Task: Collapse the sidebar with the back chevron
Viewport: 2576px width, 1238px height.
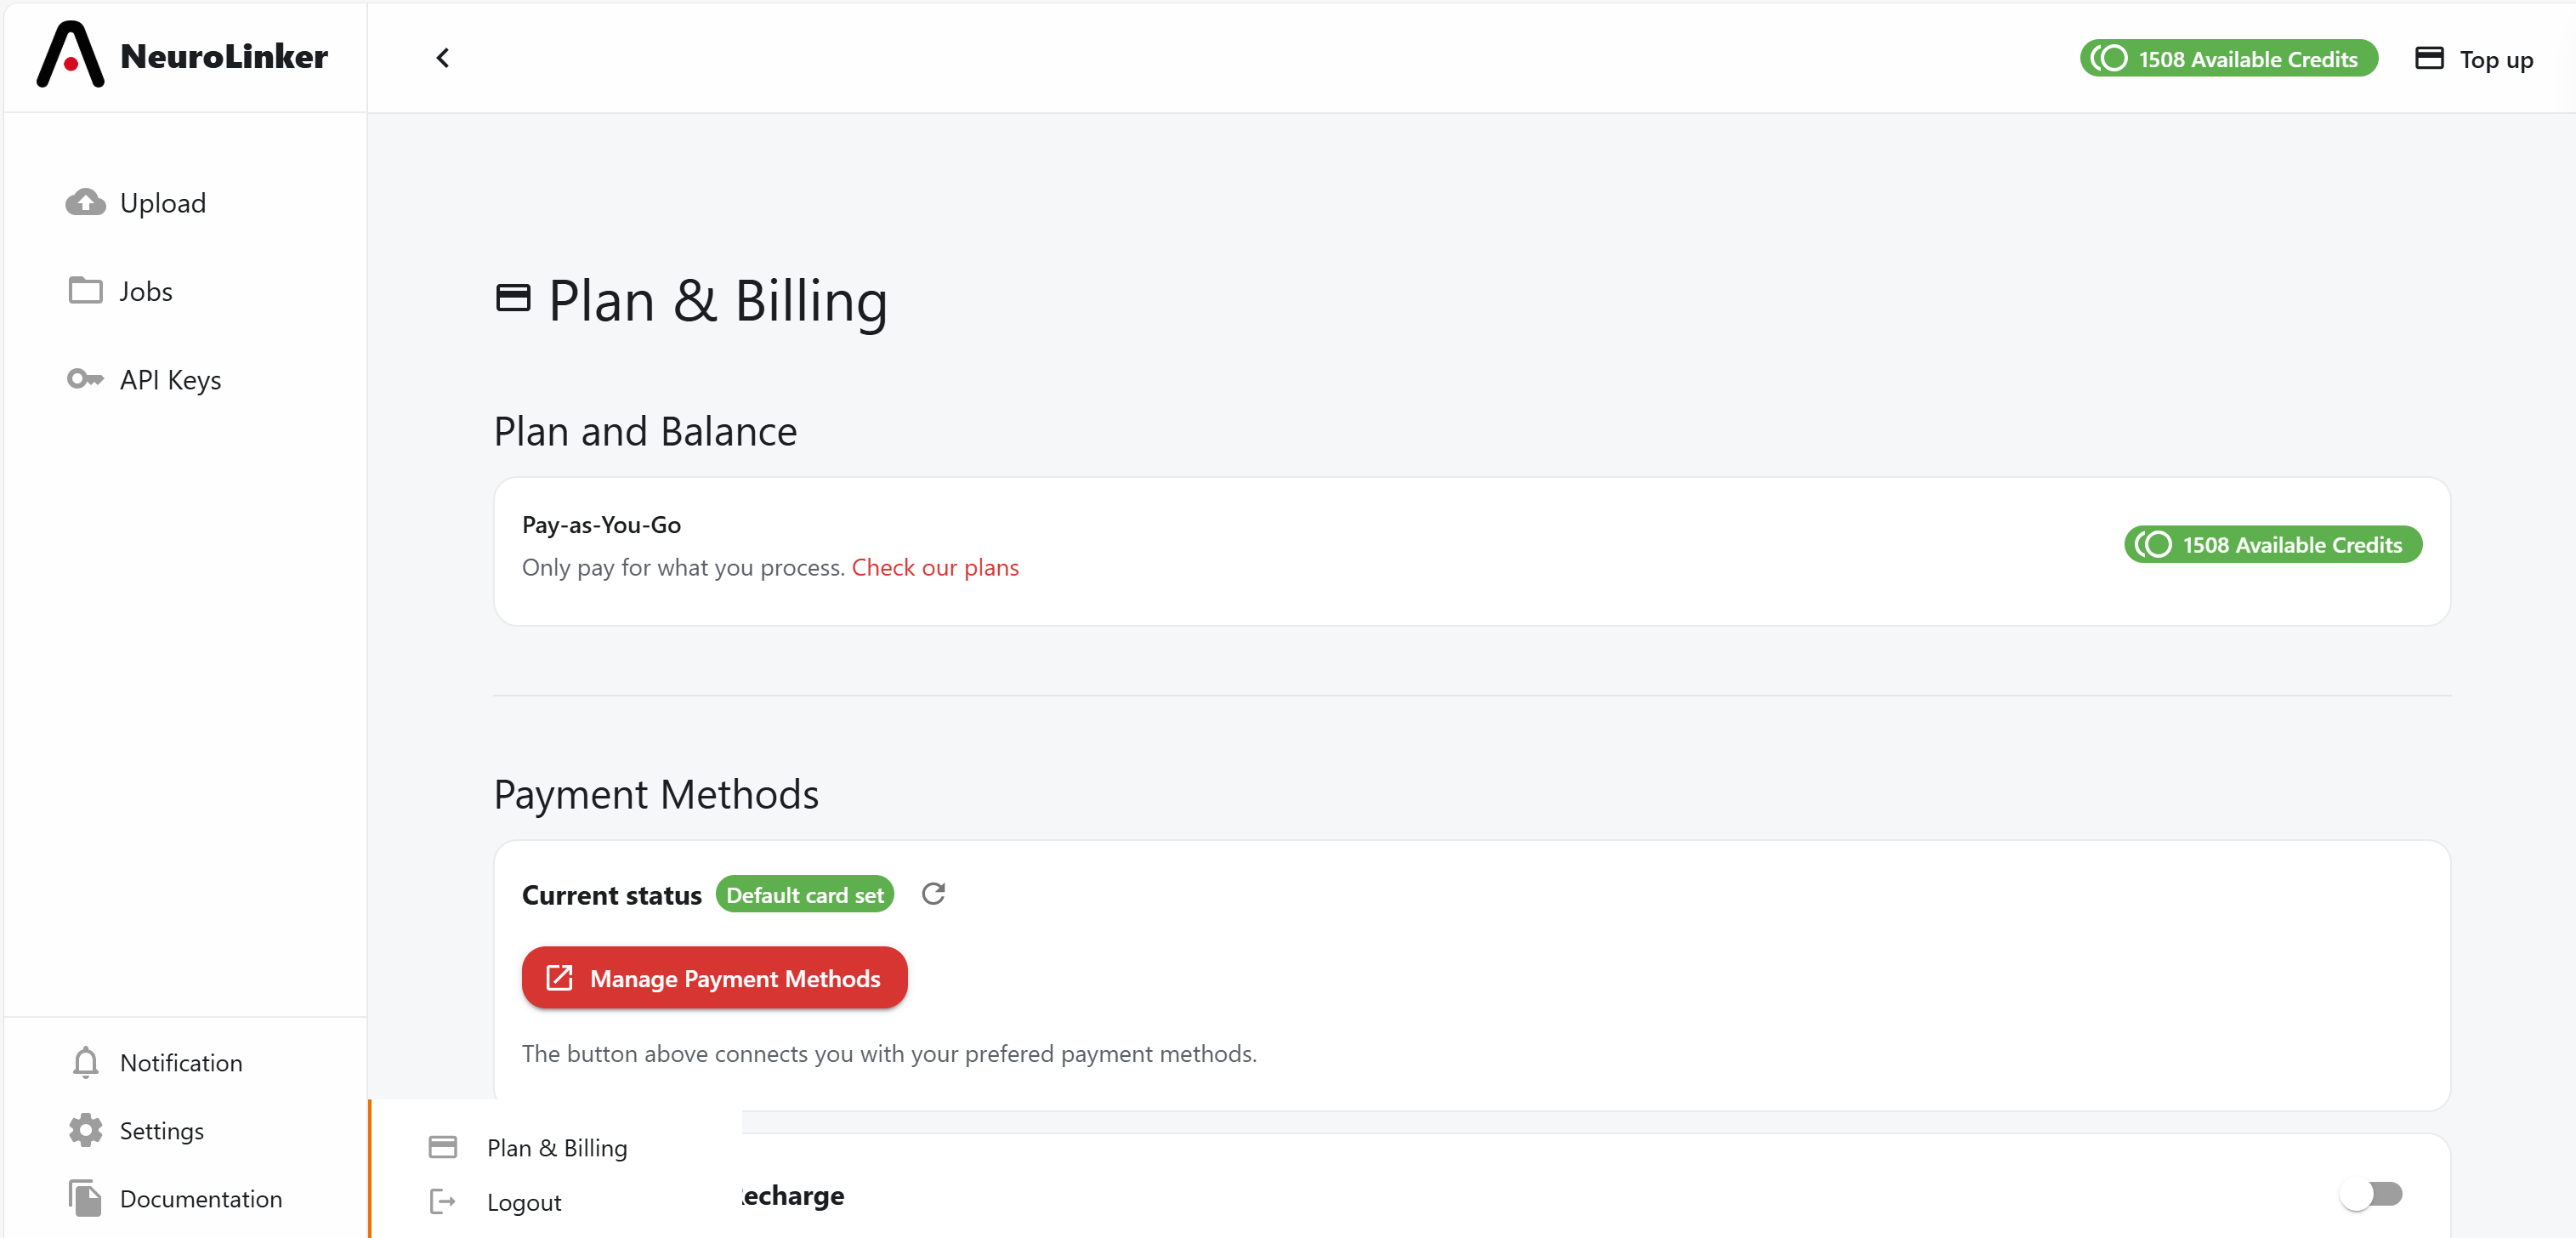Action: [x=443, y=57]
